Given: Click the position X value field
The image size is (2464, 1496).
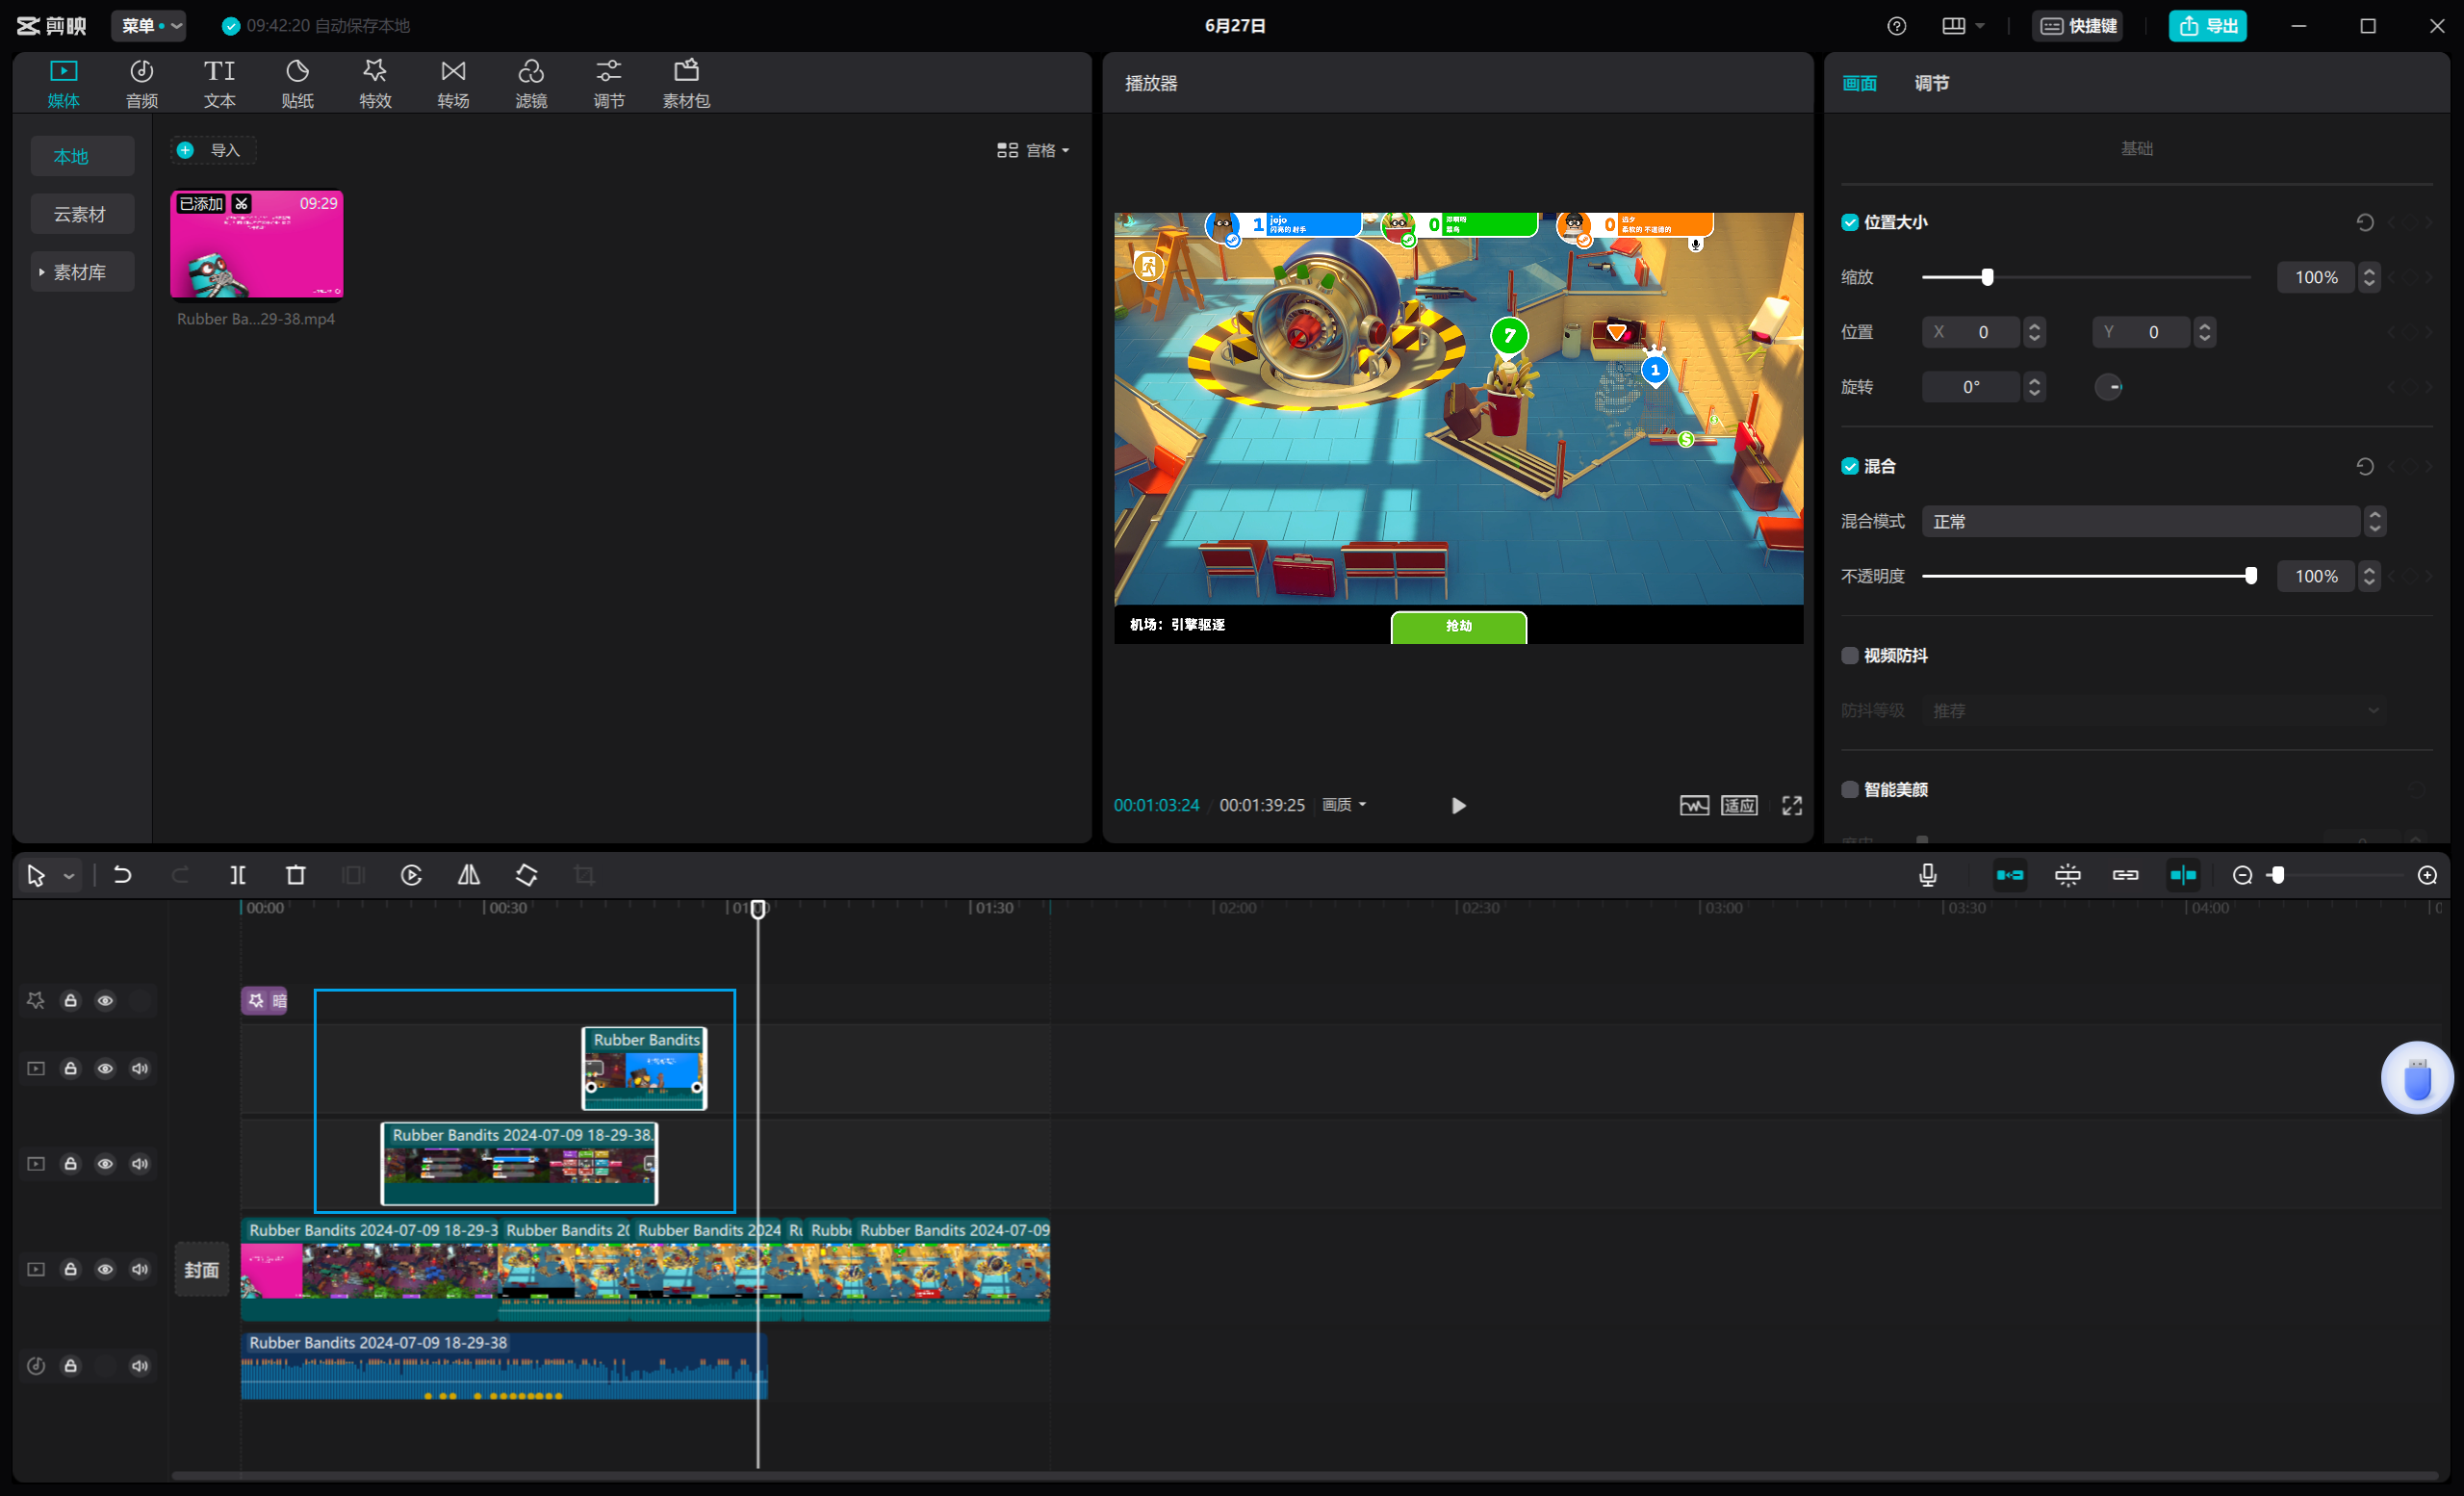Looking at the screenshot, I should click(1970, 332).
